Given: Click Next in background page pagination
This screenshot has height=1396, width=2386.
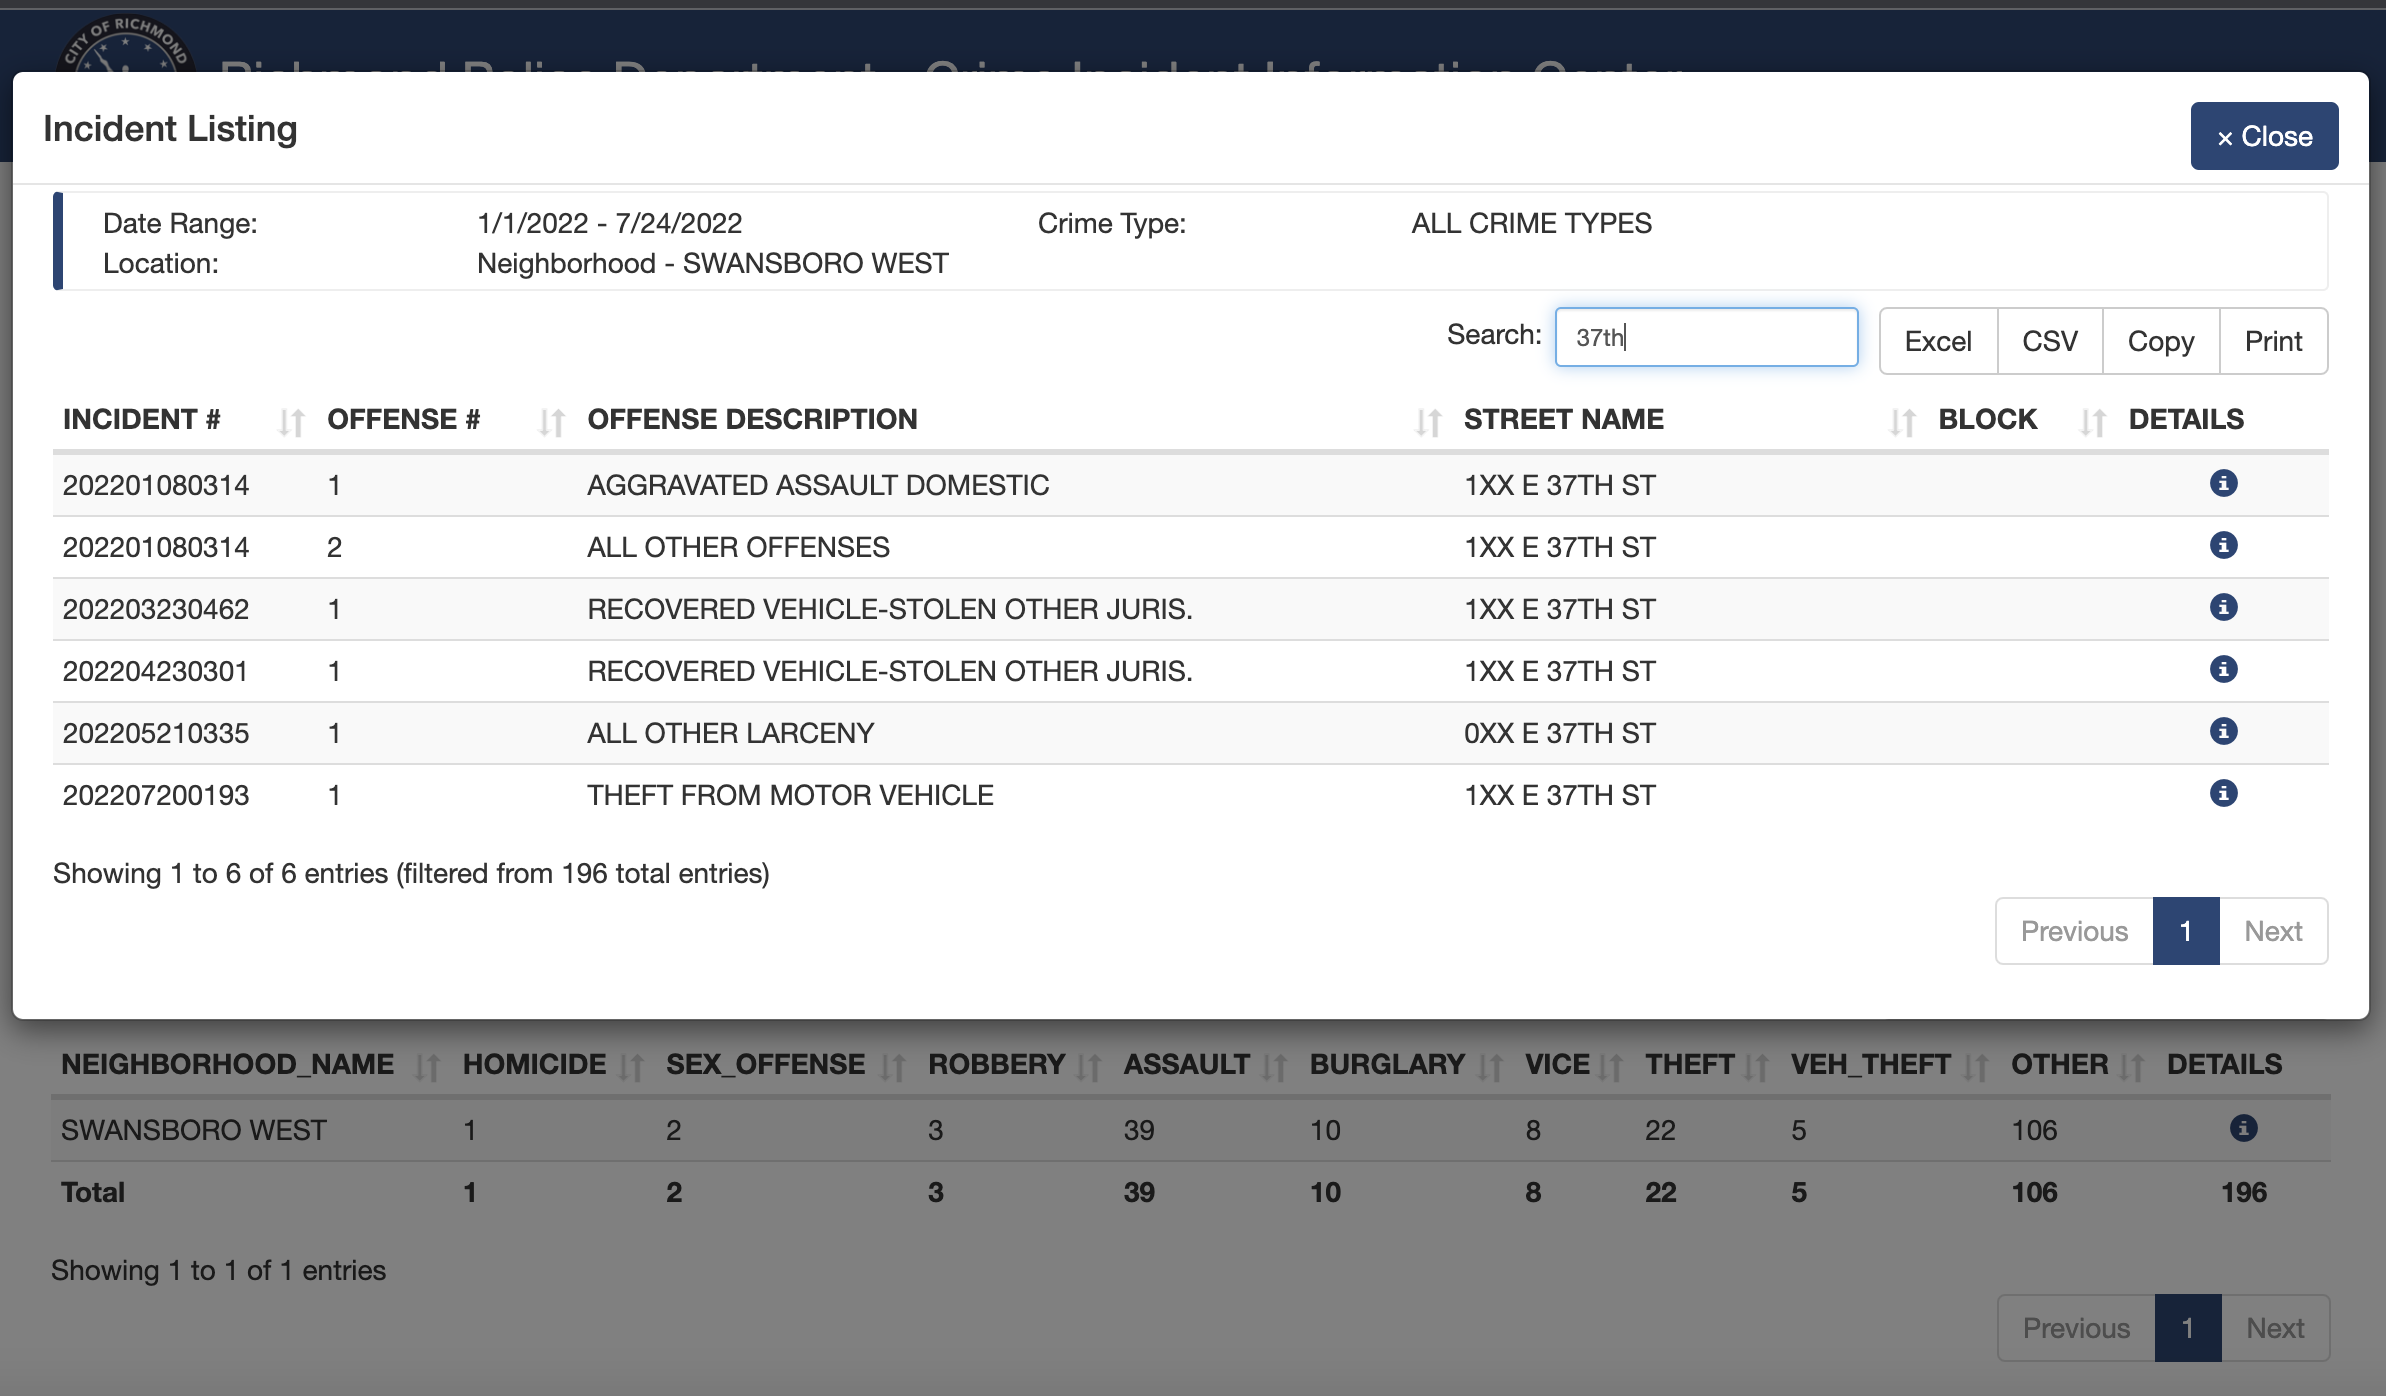Looking at the screenshot, I should tap(2275, 1328).
